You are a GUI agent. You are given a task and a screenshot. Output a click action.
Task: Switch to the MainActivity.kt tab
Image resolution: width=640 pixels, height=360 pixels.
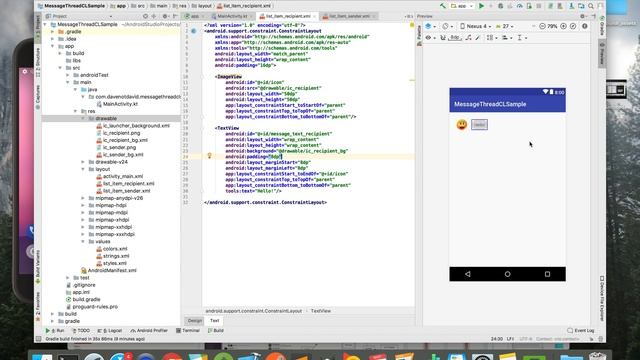click(232, 16)
